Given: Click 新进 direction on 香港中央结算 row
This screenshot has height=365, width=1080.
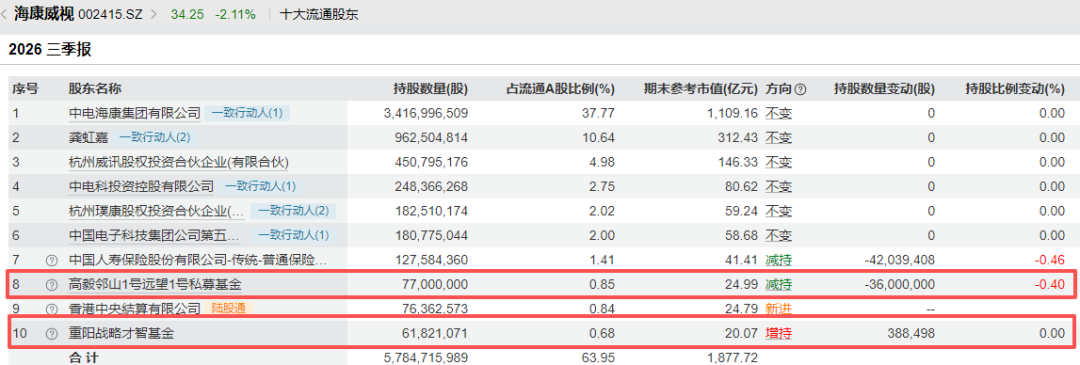Looking at the screenshot, I should 779,309.
